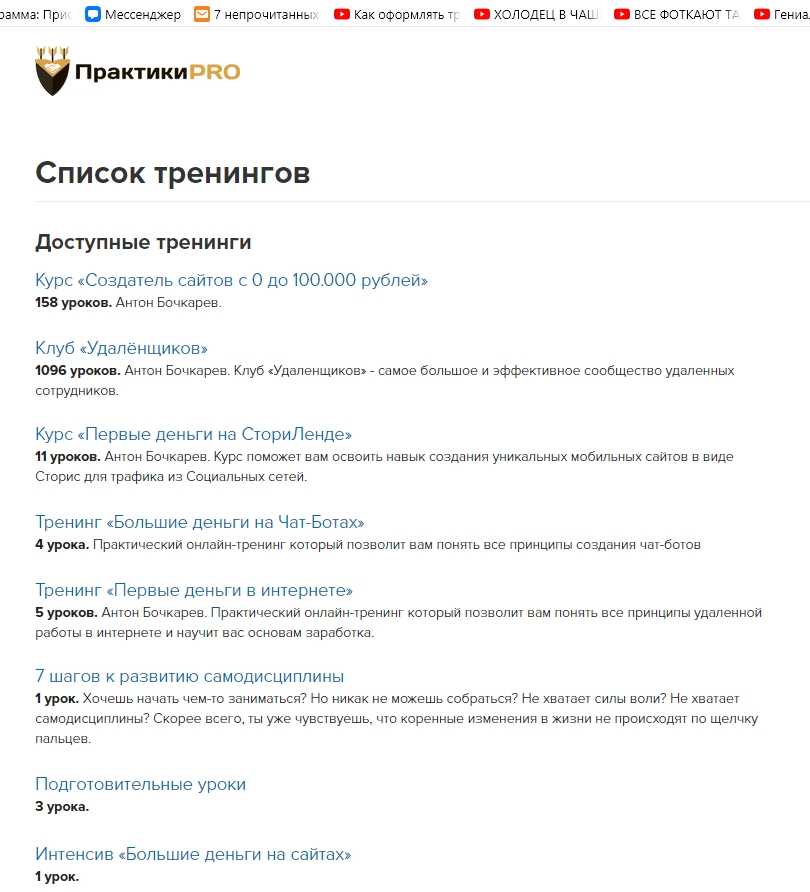
Task: Open the '7 непрочитанных' bookmark label
Action: coord(266,14)
